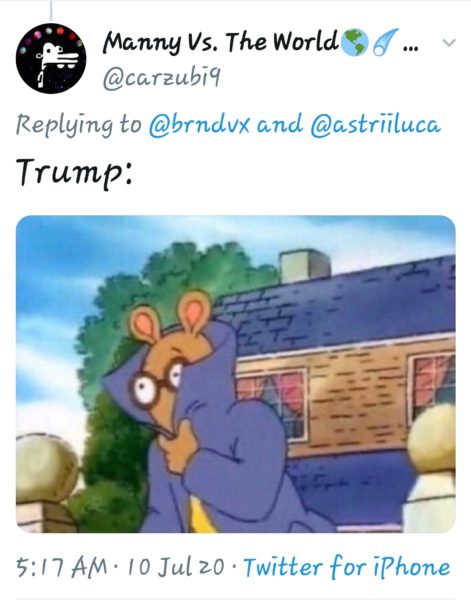The image size is (471, 600).
Task: Click the 5:17 AM timestamp
Action: (x=62, y=567)
